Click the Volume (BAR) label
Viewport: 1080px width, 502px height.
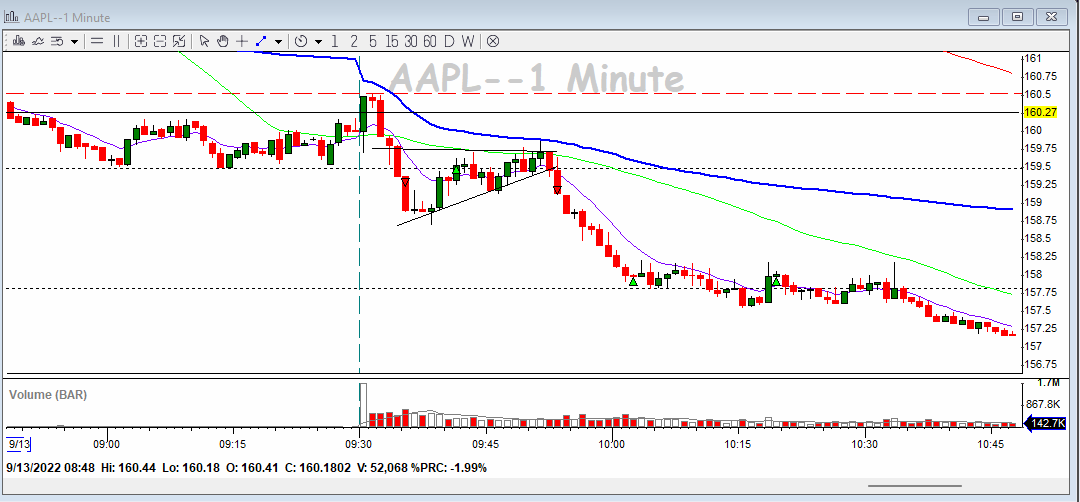click(48, 395)
